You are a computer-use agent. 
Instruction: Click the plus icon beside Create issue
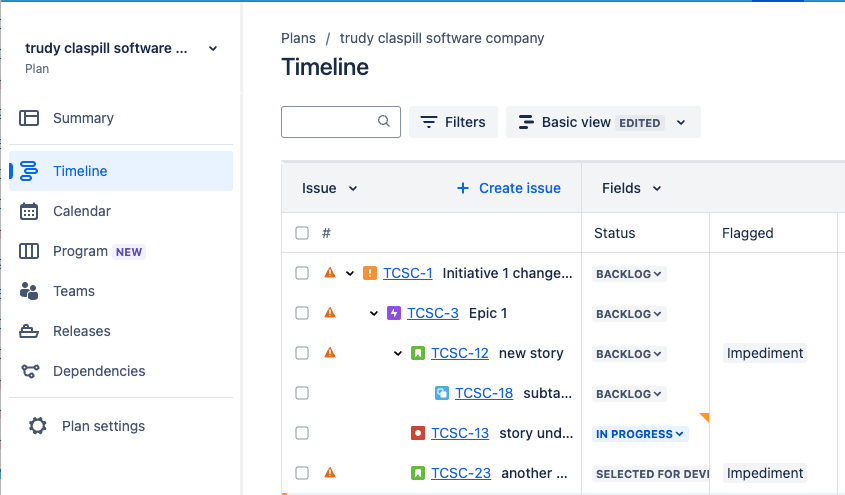462,188
